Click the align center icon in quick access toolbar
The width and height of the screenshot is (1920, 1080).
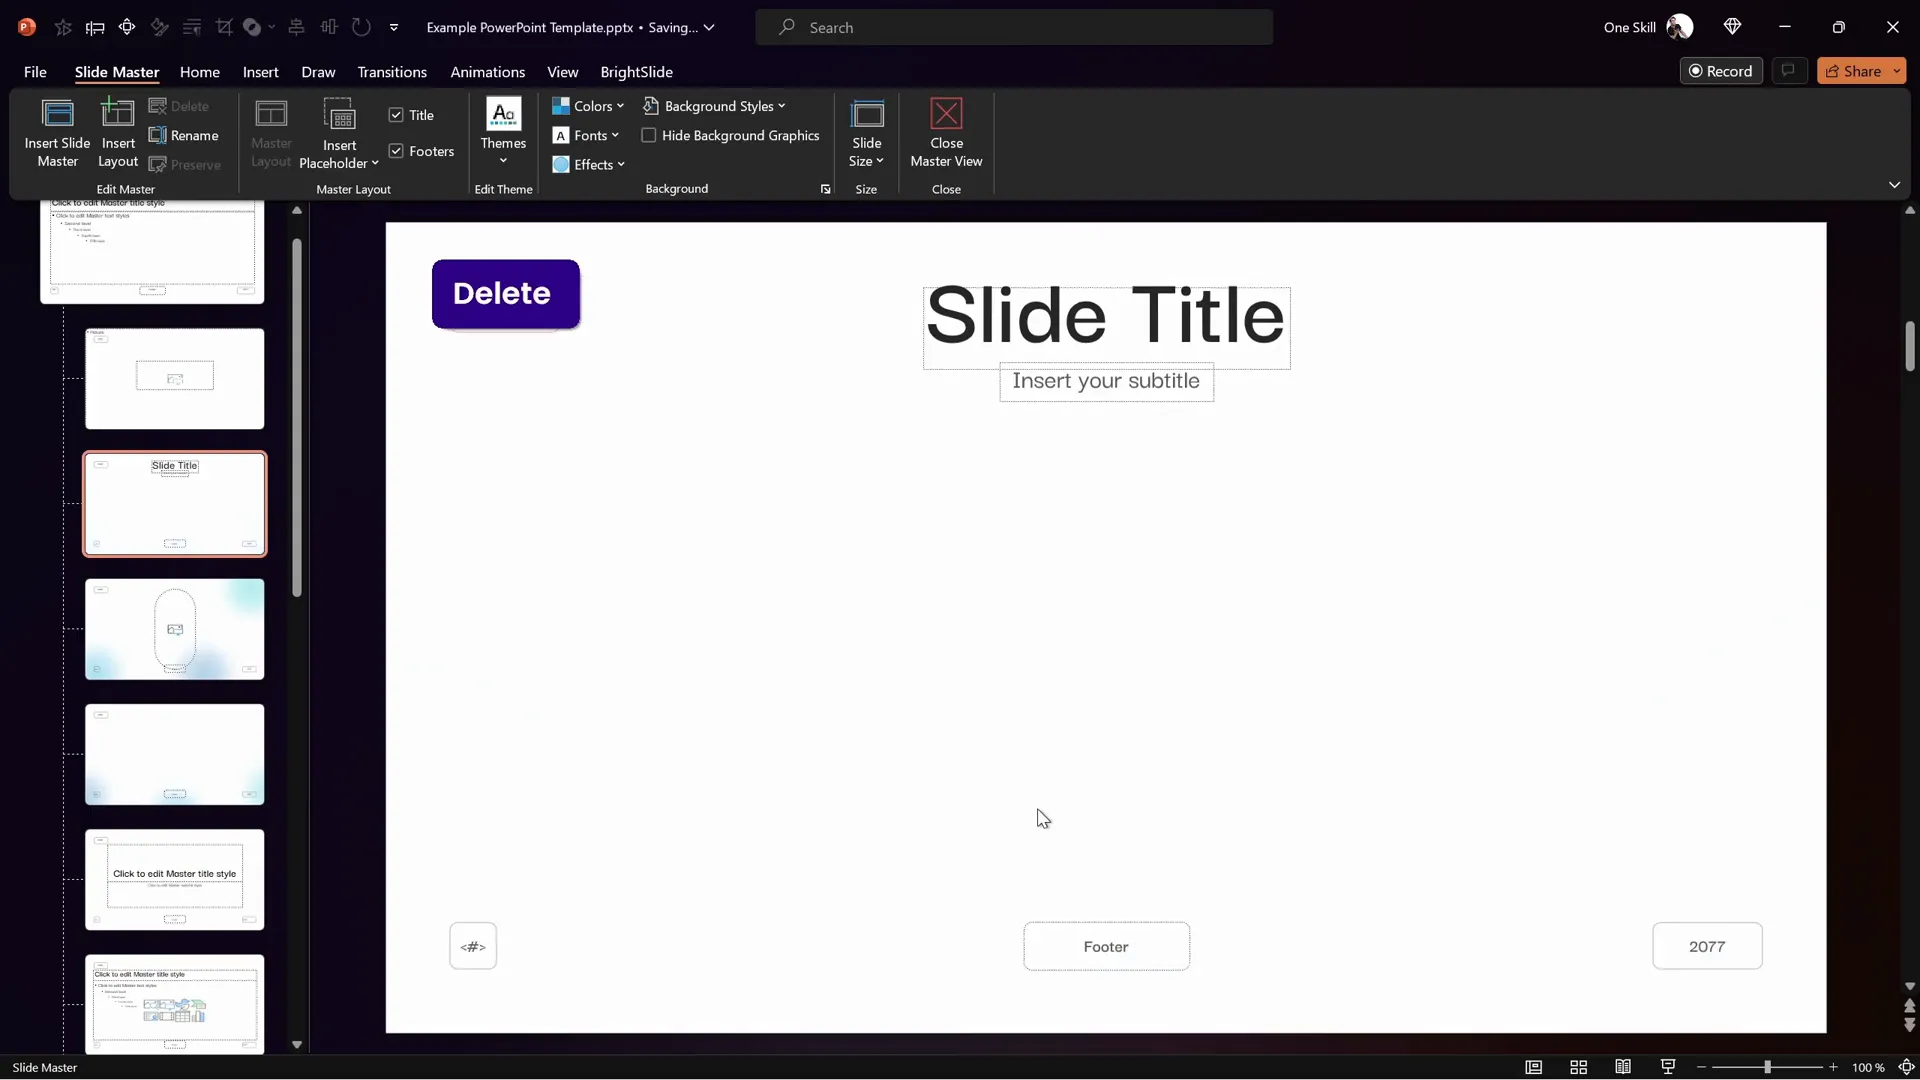[296, 27]
